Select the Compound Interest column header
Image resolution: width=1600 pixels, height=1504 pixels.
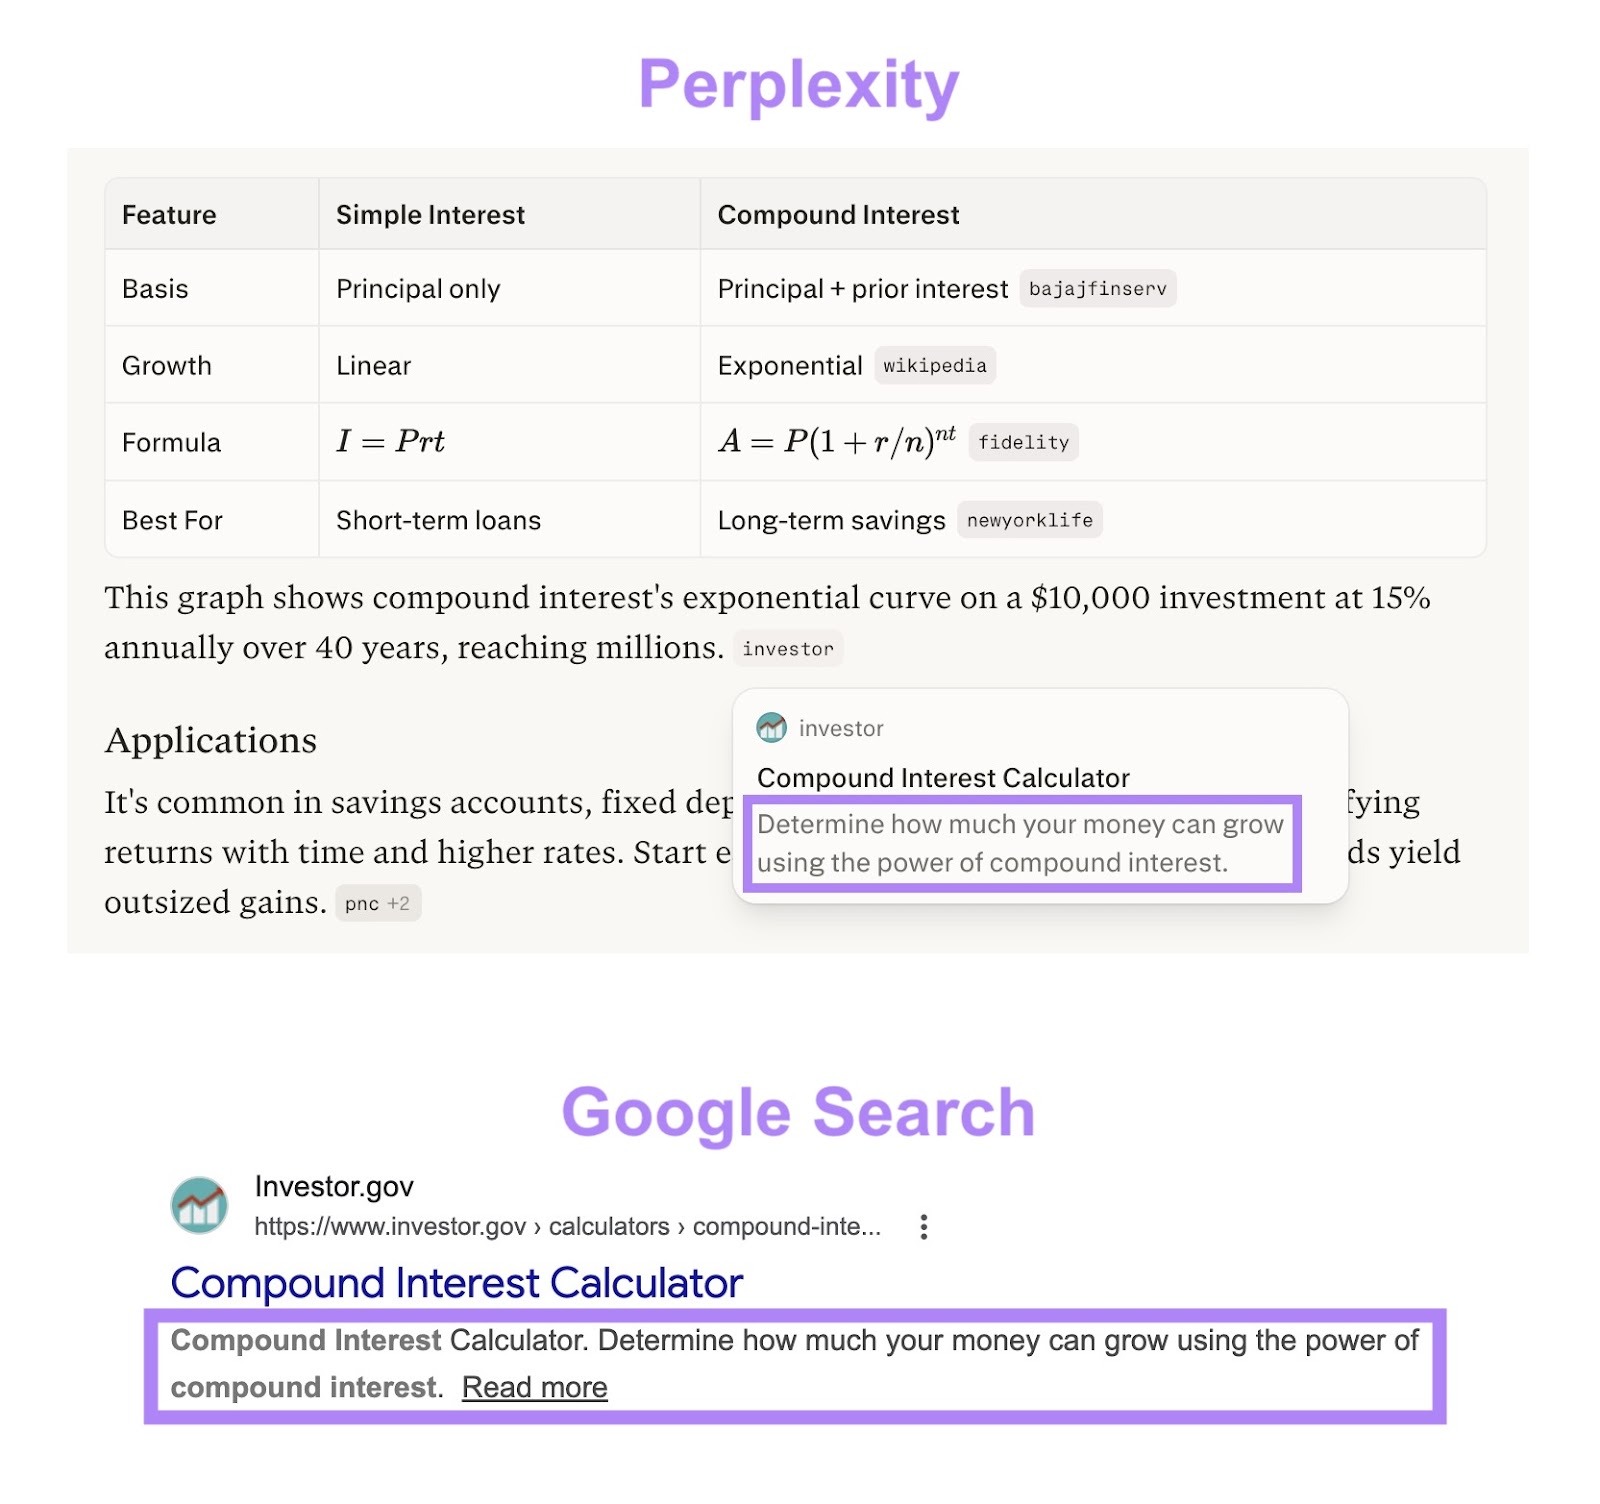[838, 214]
